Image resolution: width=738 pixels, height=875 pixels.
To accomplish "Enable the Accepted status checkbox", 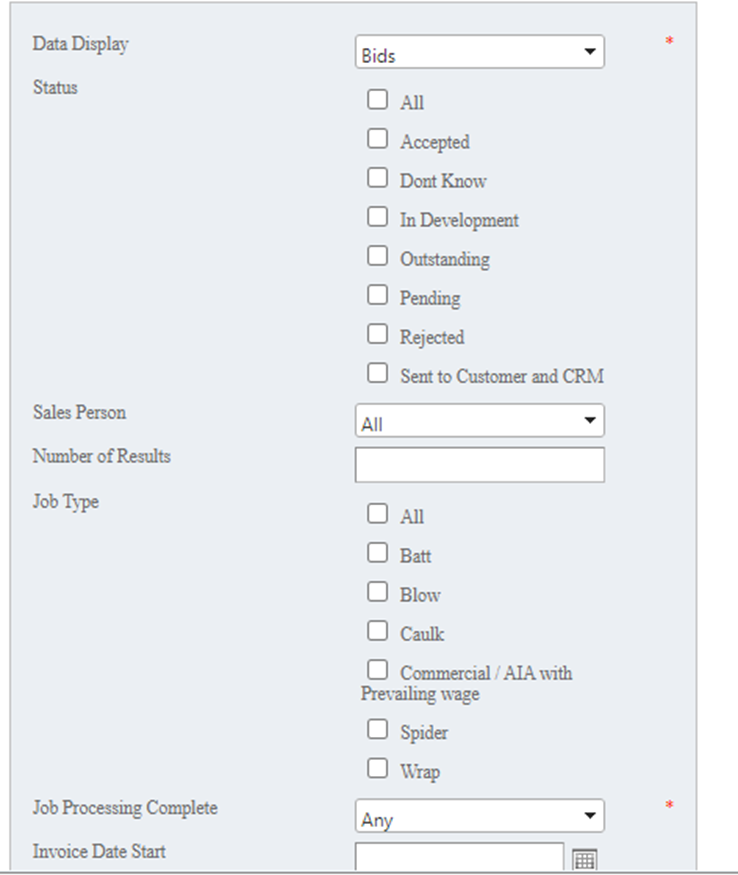I will point(377,140).
